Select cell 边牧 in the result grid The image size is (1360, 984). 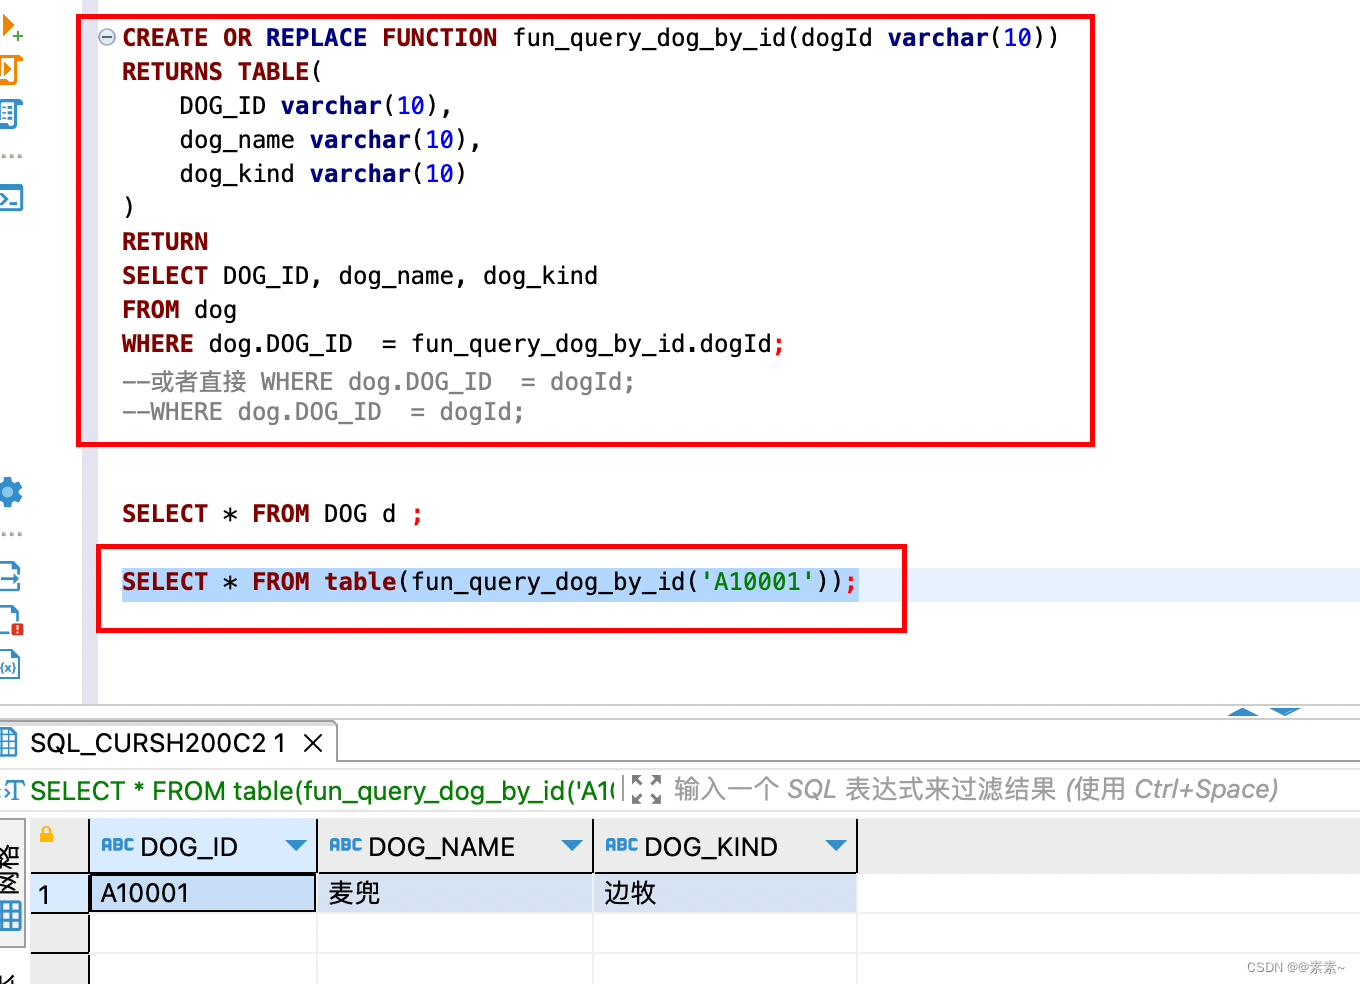(x=725, y=893)
